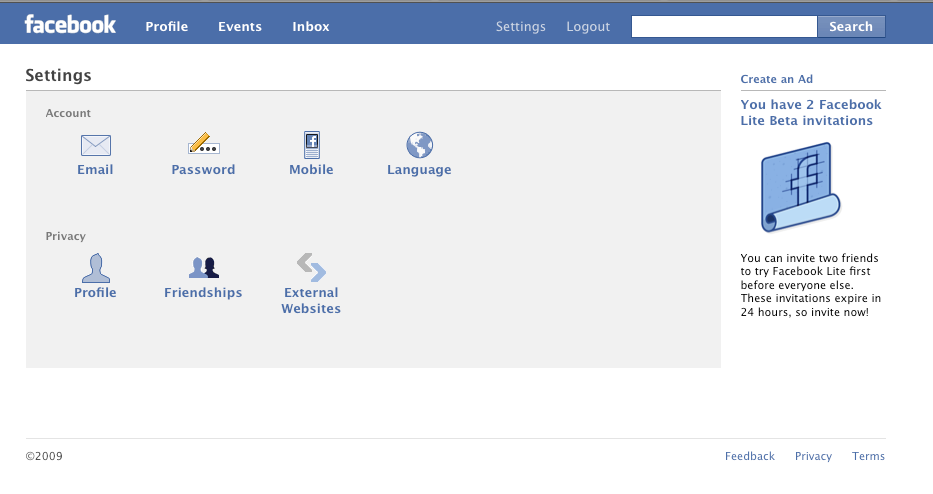
Task: Click the Profile silhouette icon under Privacy
Action: pyautogui.click(x=96, y=268)
